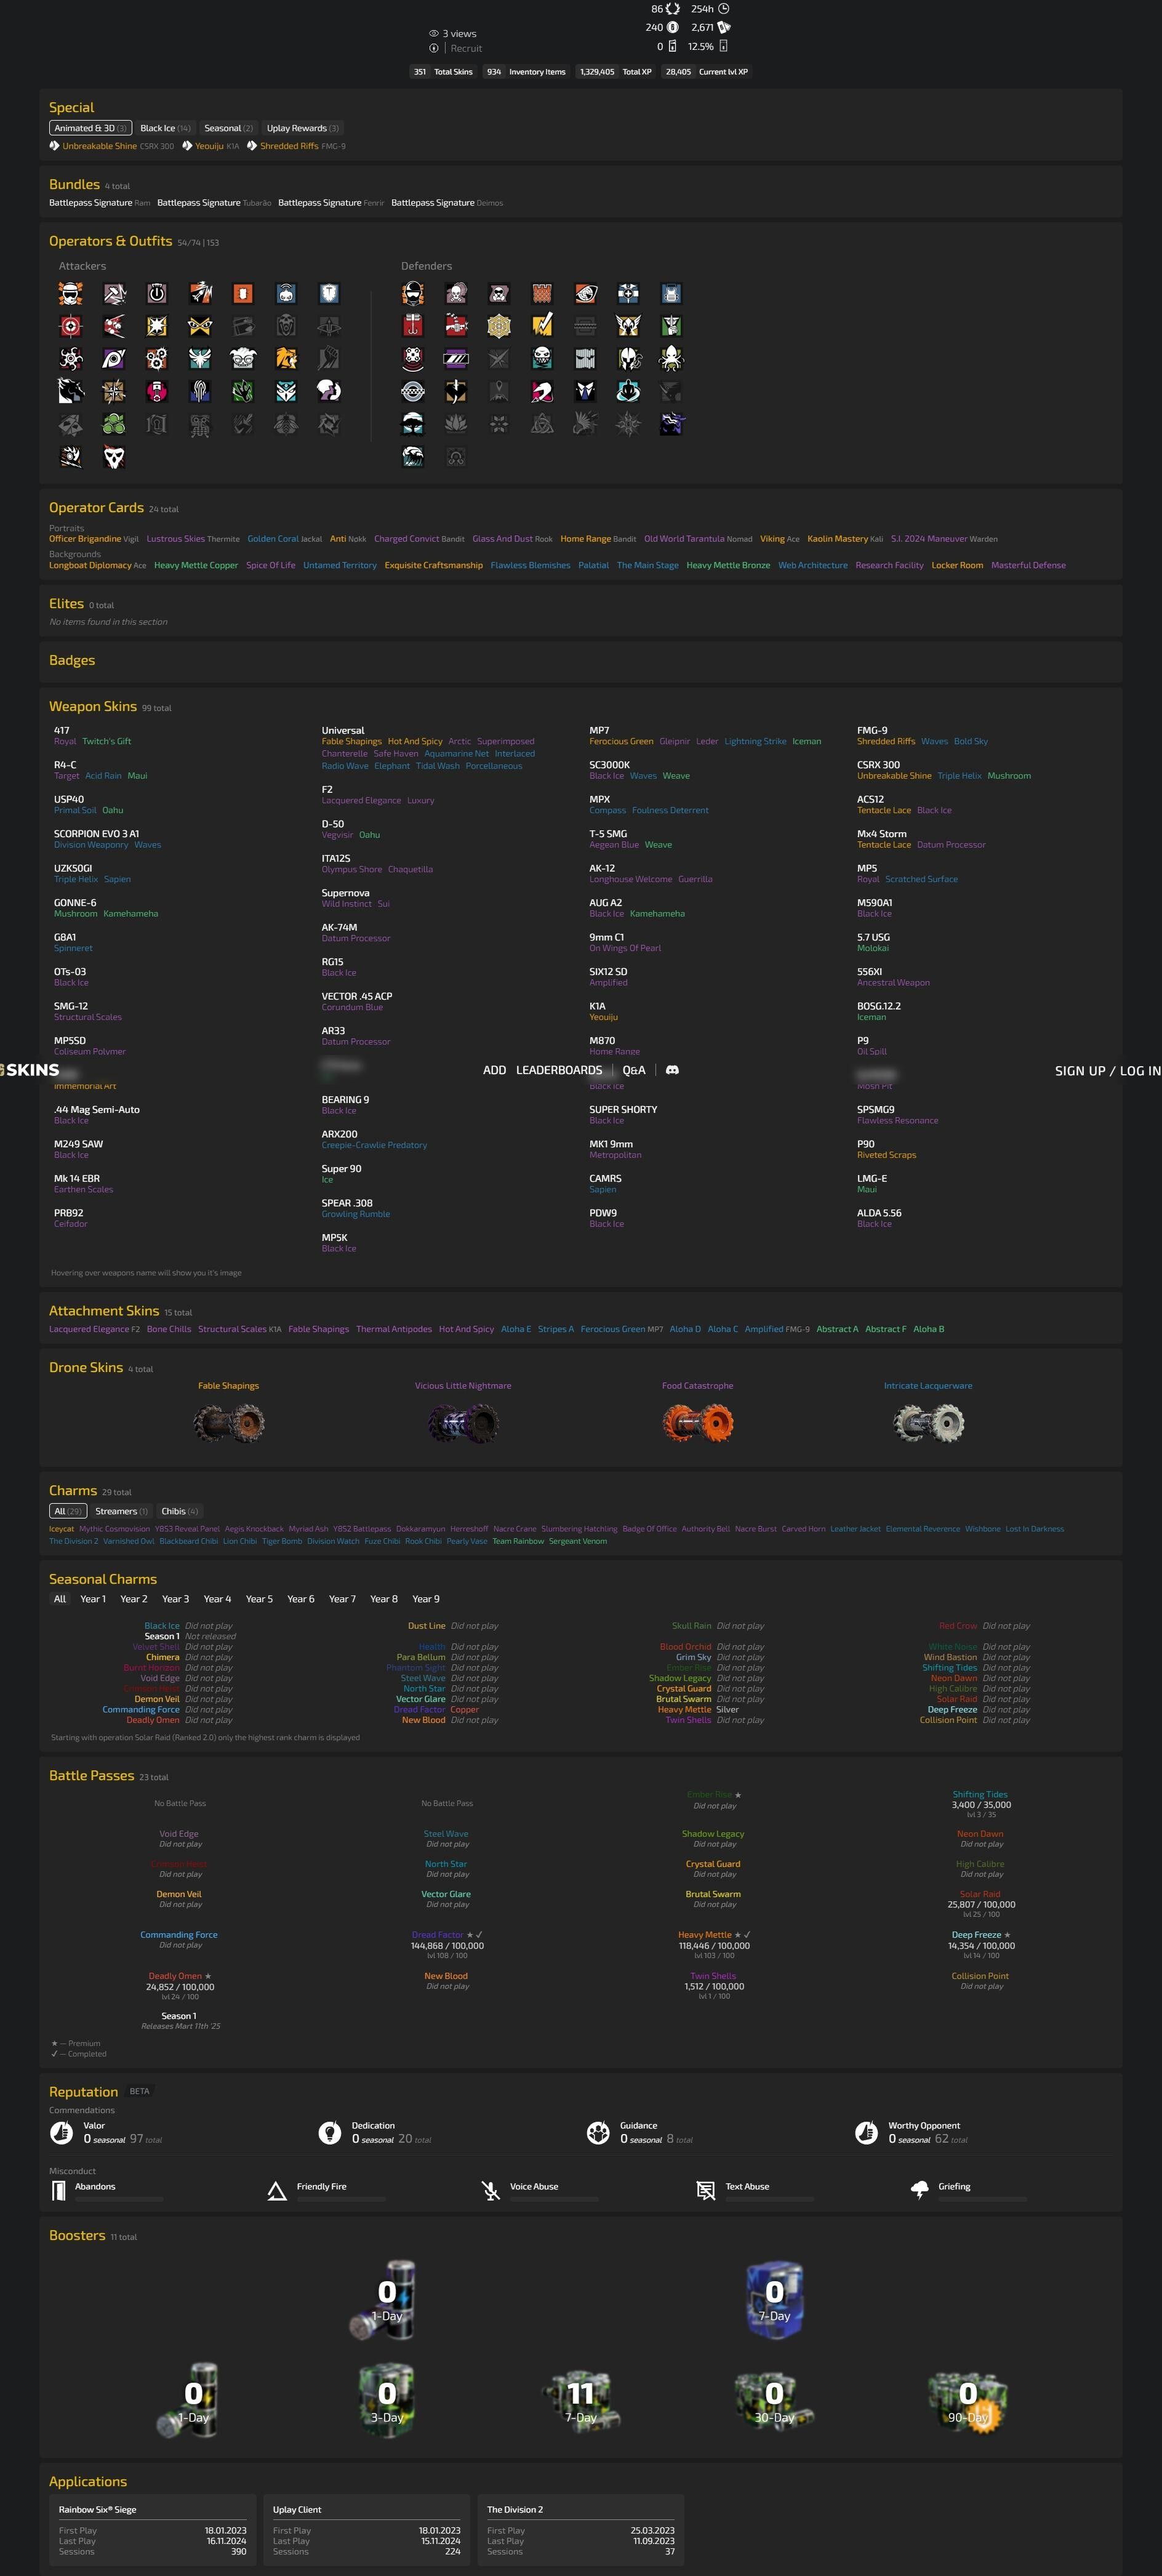The image size is (1162, 2576).
Task: Click the ADD navigation link
Action: click(x=494, y=1070)
